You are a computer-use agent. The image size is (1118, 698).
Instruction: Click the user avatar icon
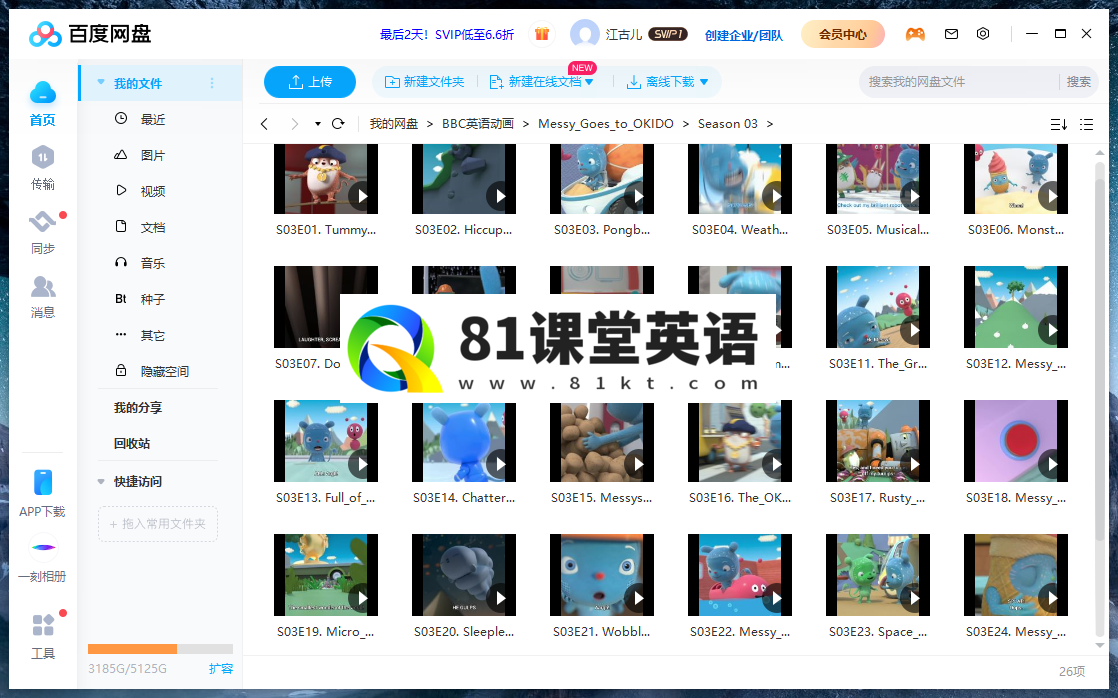click(585, 34)
